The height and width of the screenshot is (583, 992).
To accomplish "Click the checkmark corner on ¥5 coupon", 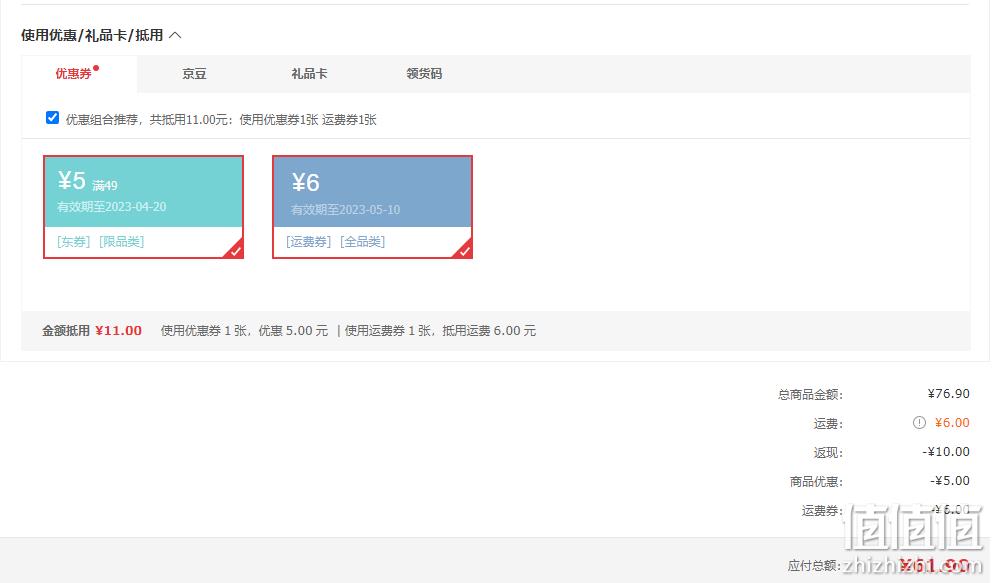I will point(235,250).
